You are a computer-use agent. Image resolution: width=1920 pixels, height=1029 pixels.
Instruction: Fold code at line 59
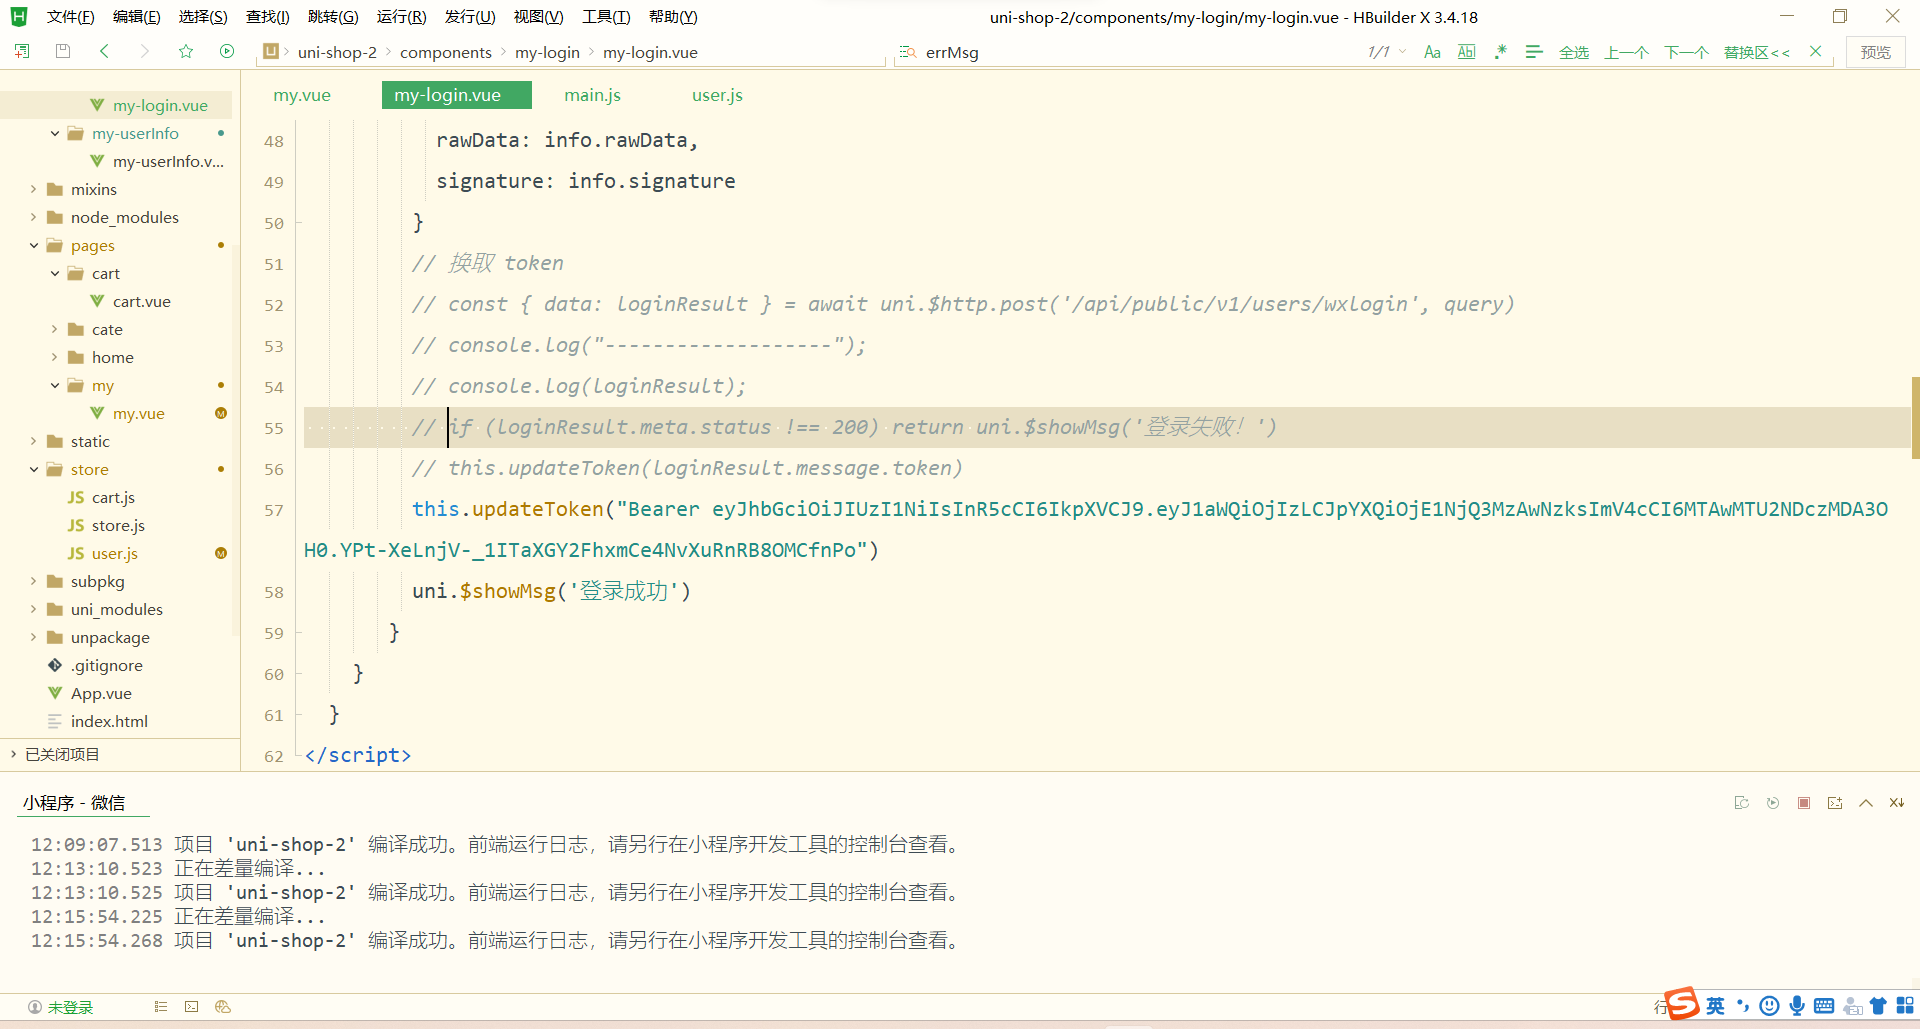click(299, 633)
